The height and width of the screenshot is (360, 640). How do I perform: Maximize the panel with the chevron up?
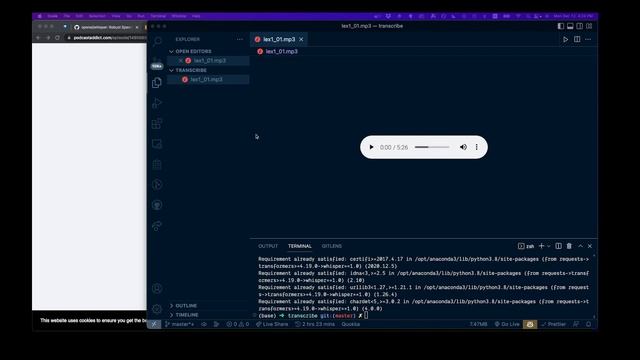click(580, 246)
